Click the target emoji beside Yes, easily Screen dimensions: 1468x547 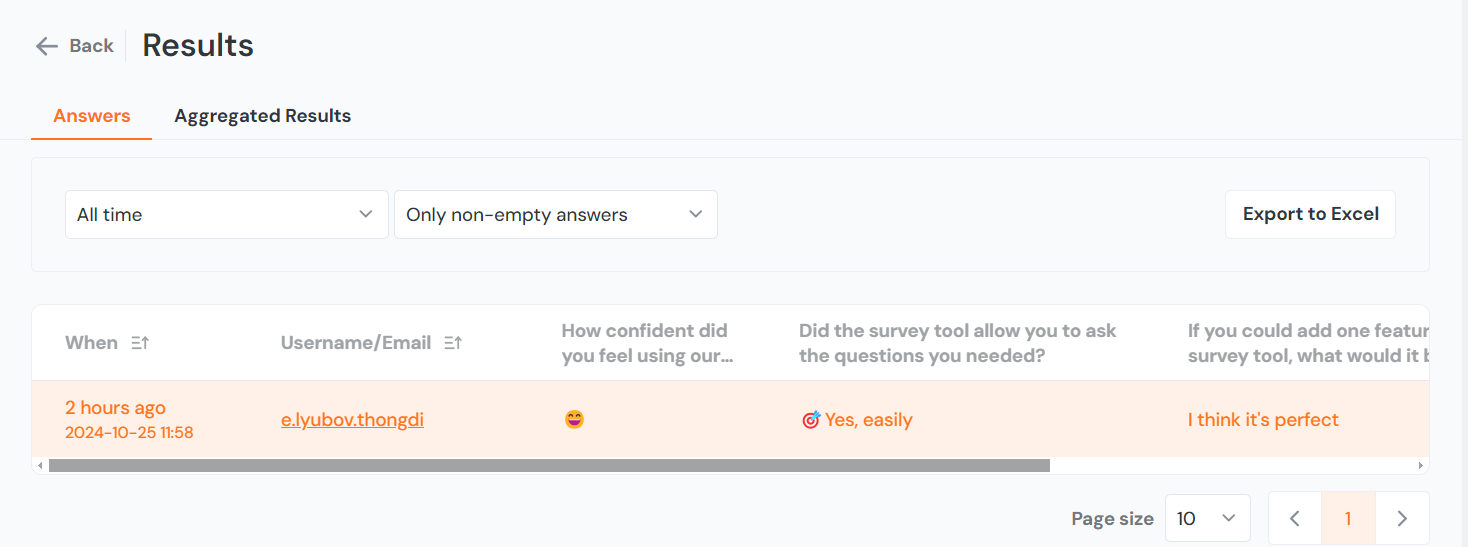[811, 420]
